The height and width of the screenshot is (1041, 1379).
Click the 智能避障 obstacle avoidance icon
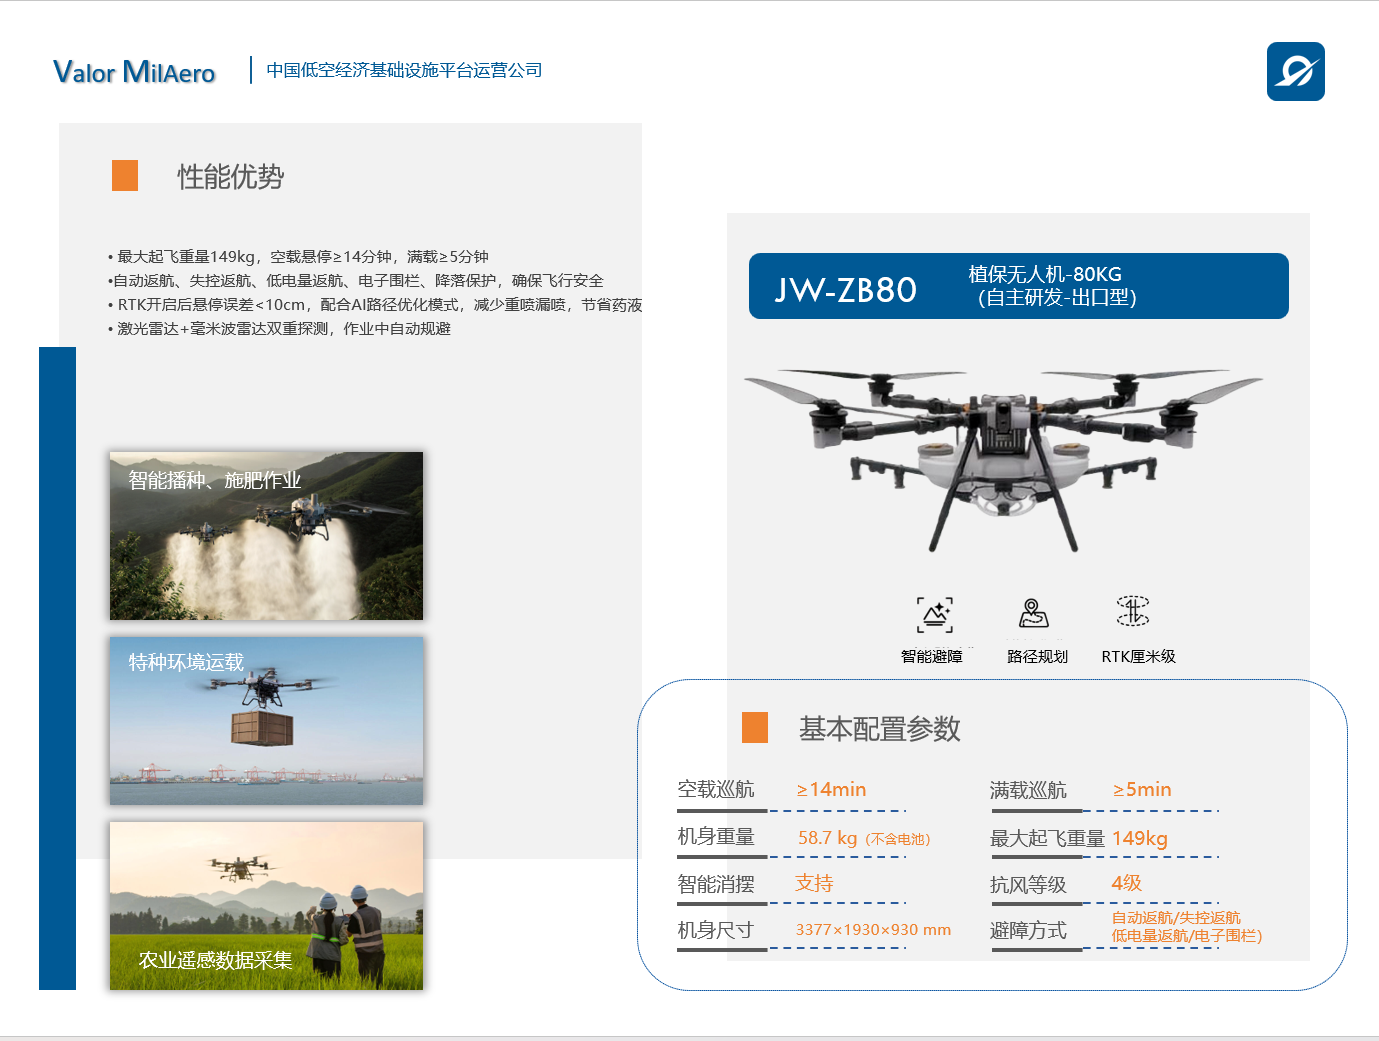[x=935, y=615]
